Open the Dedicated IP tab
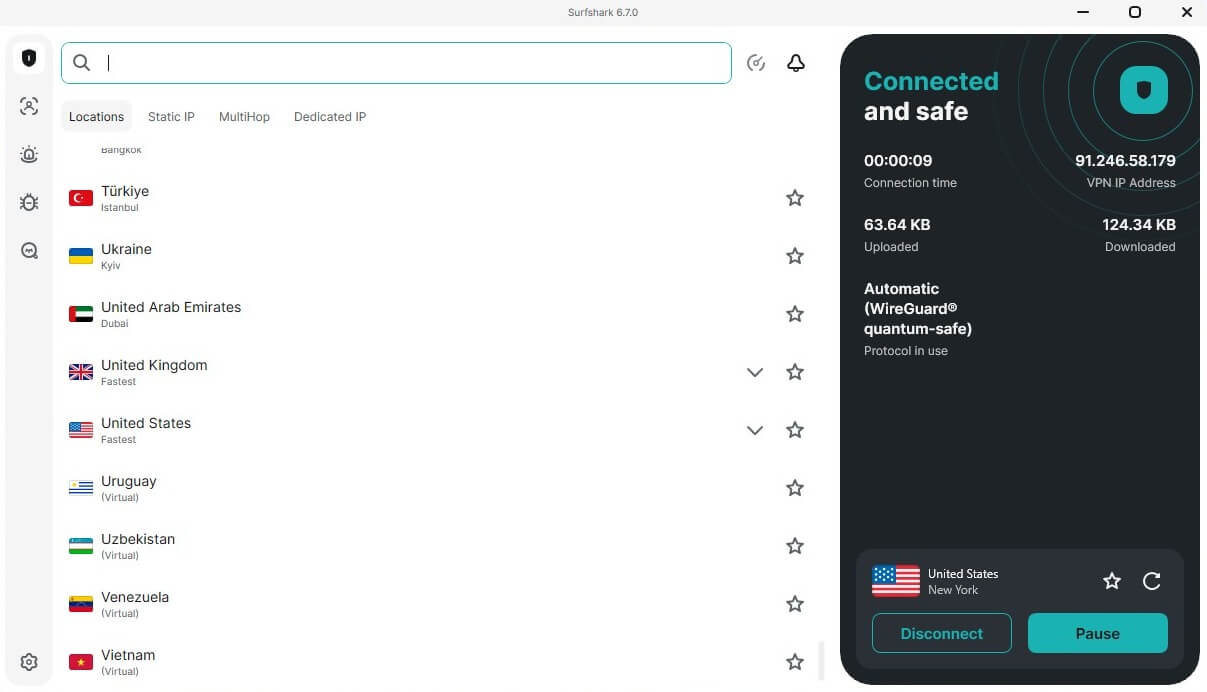 [x=330, y=117]
